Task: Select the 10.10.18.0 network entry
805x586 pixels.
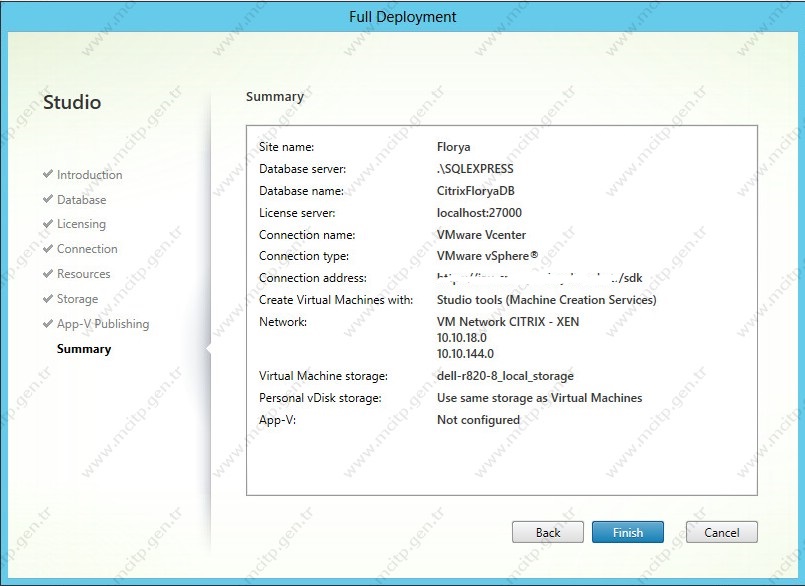Action: point(462,338)
